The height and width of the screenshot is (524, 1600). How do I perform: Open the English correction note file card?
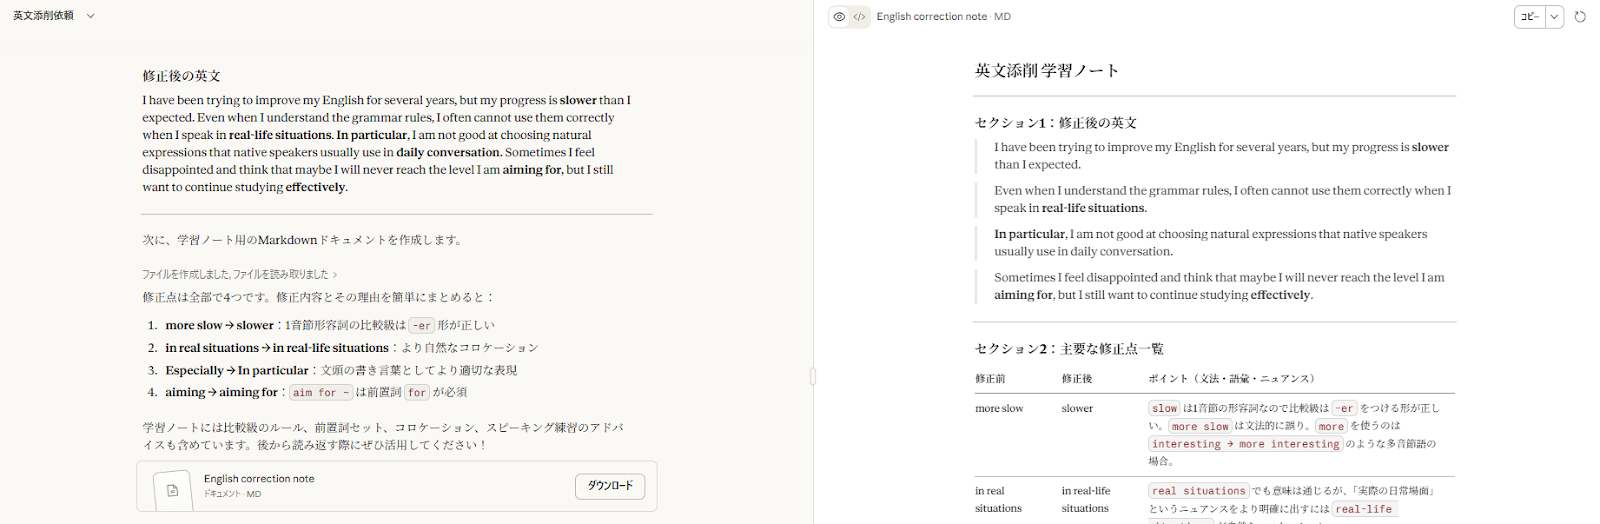[x=380, y=486]
